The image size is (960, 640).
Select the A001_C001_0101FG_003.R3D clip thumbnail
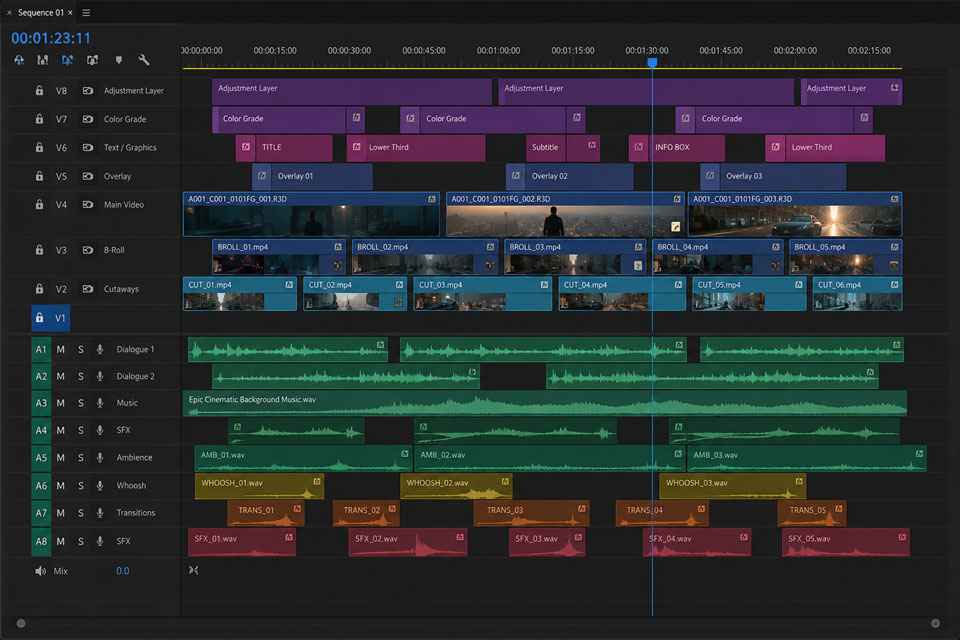click(x=795, y=220)
